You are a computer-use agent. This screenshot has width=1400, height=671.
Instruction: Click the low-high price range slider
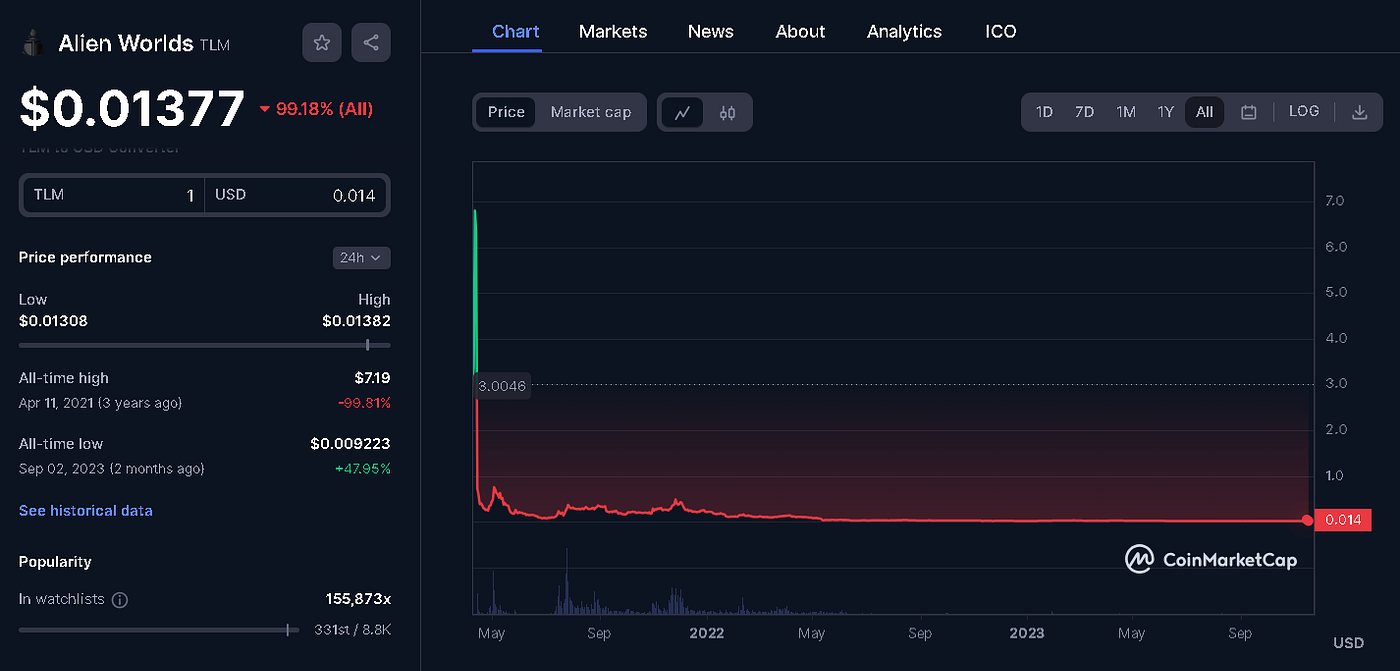[204, 345]
